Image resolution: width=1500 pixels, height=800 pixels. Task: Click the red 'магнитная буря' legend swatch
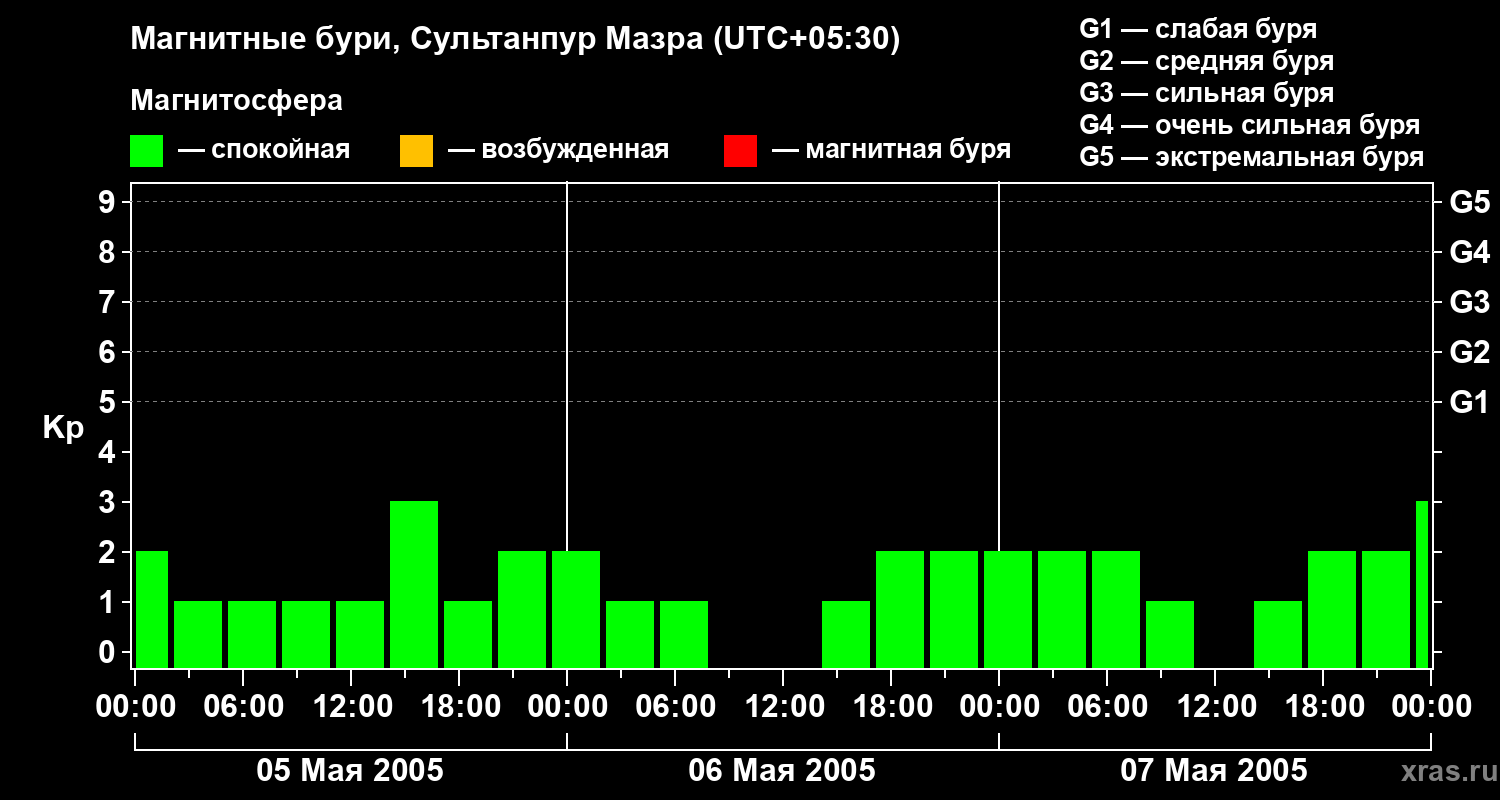pos(740,151)
